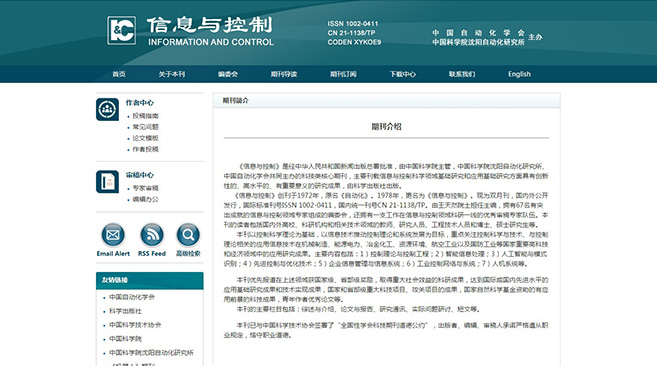Open 期刊导读 menu item
The image size is (657, 366).
pyautogui.click(x=284, y=74)
